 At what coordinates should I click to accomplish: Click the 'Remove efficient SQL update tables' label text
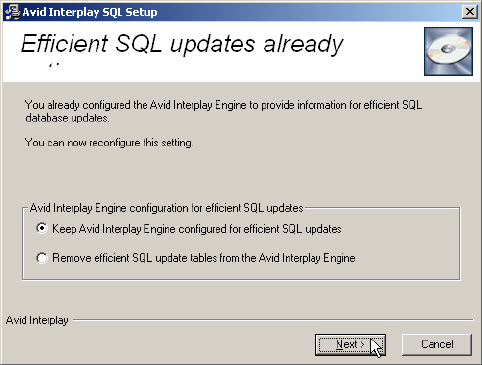tap(204, 258)
